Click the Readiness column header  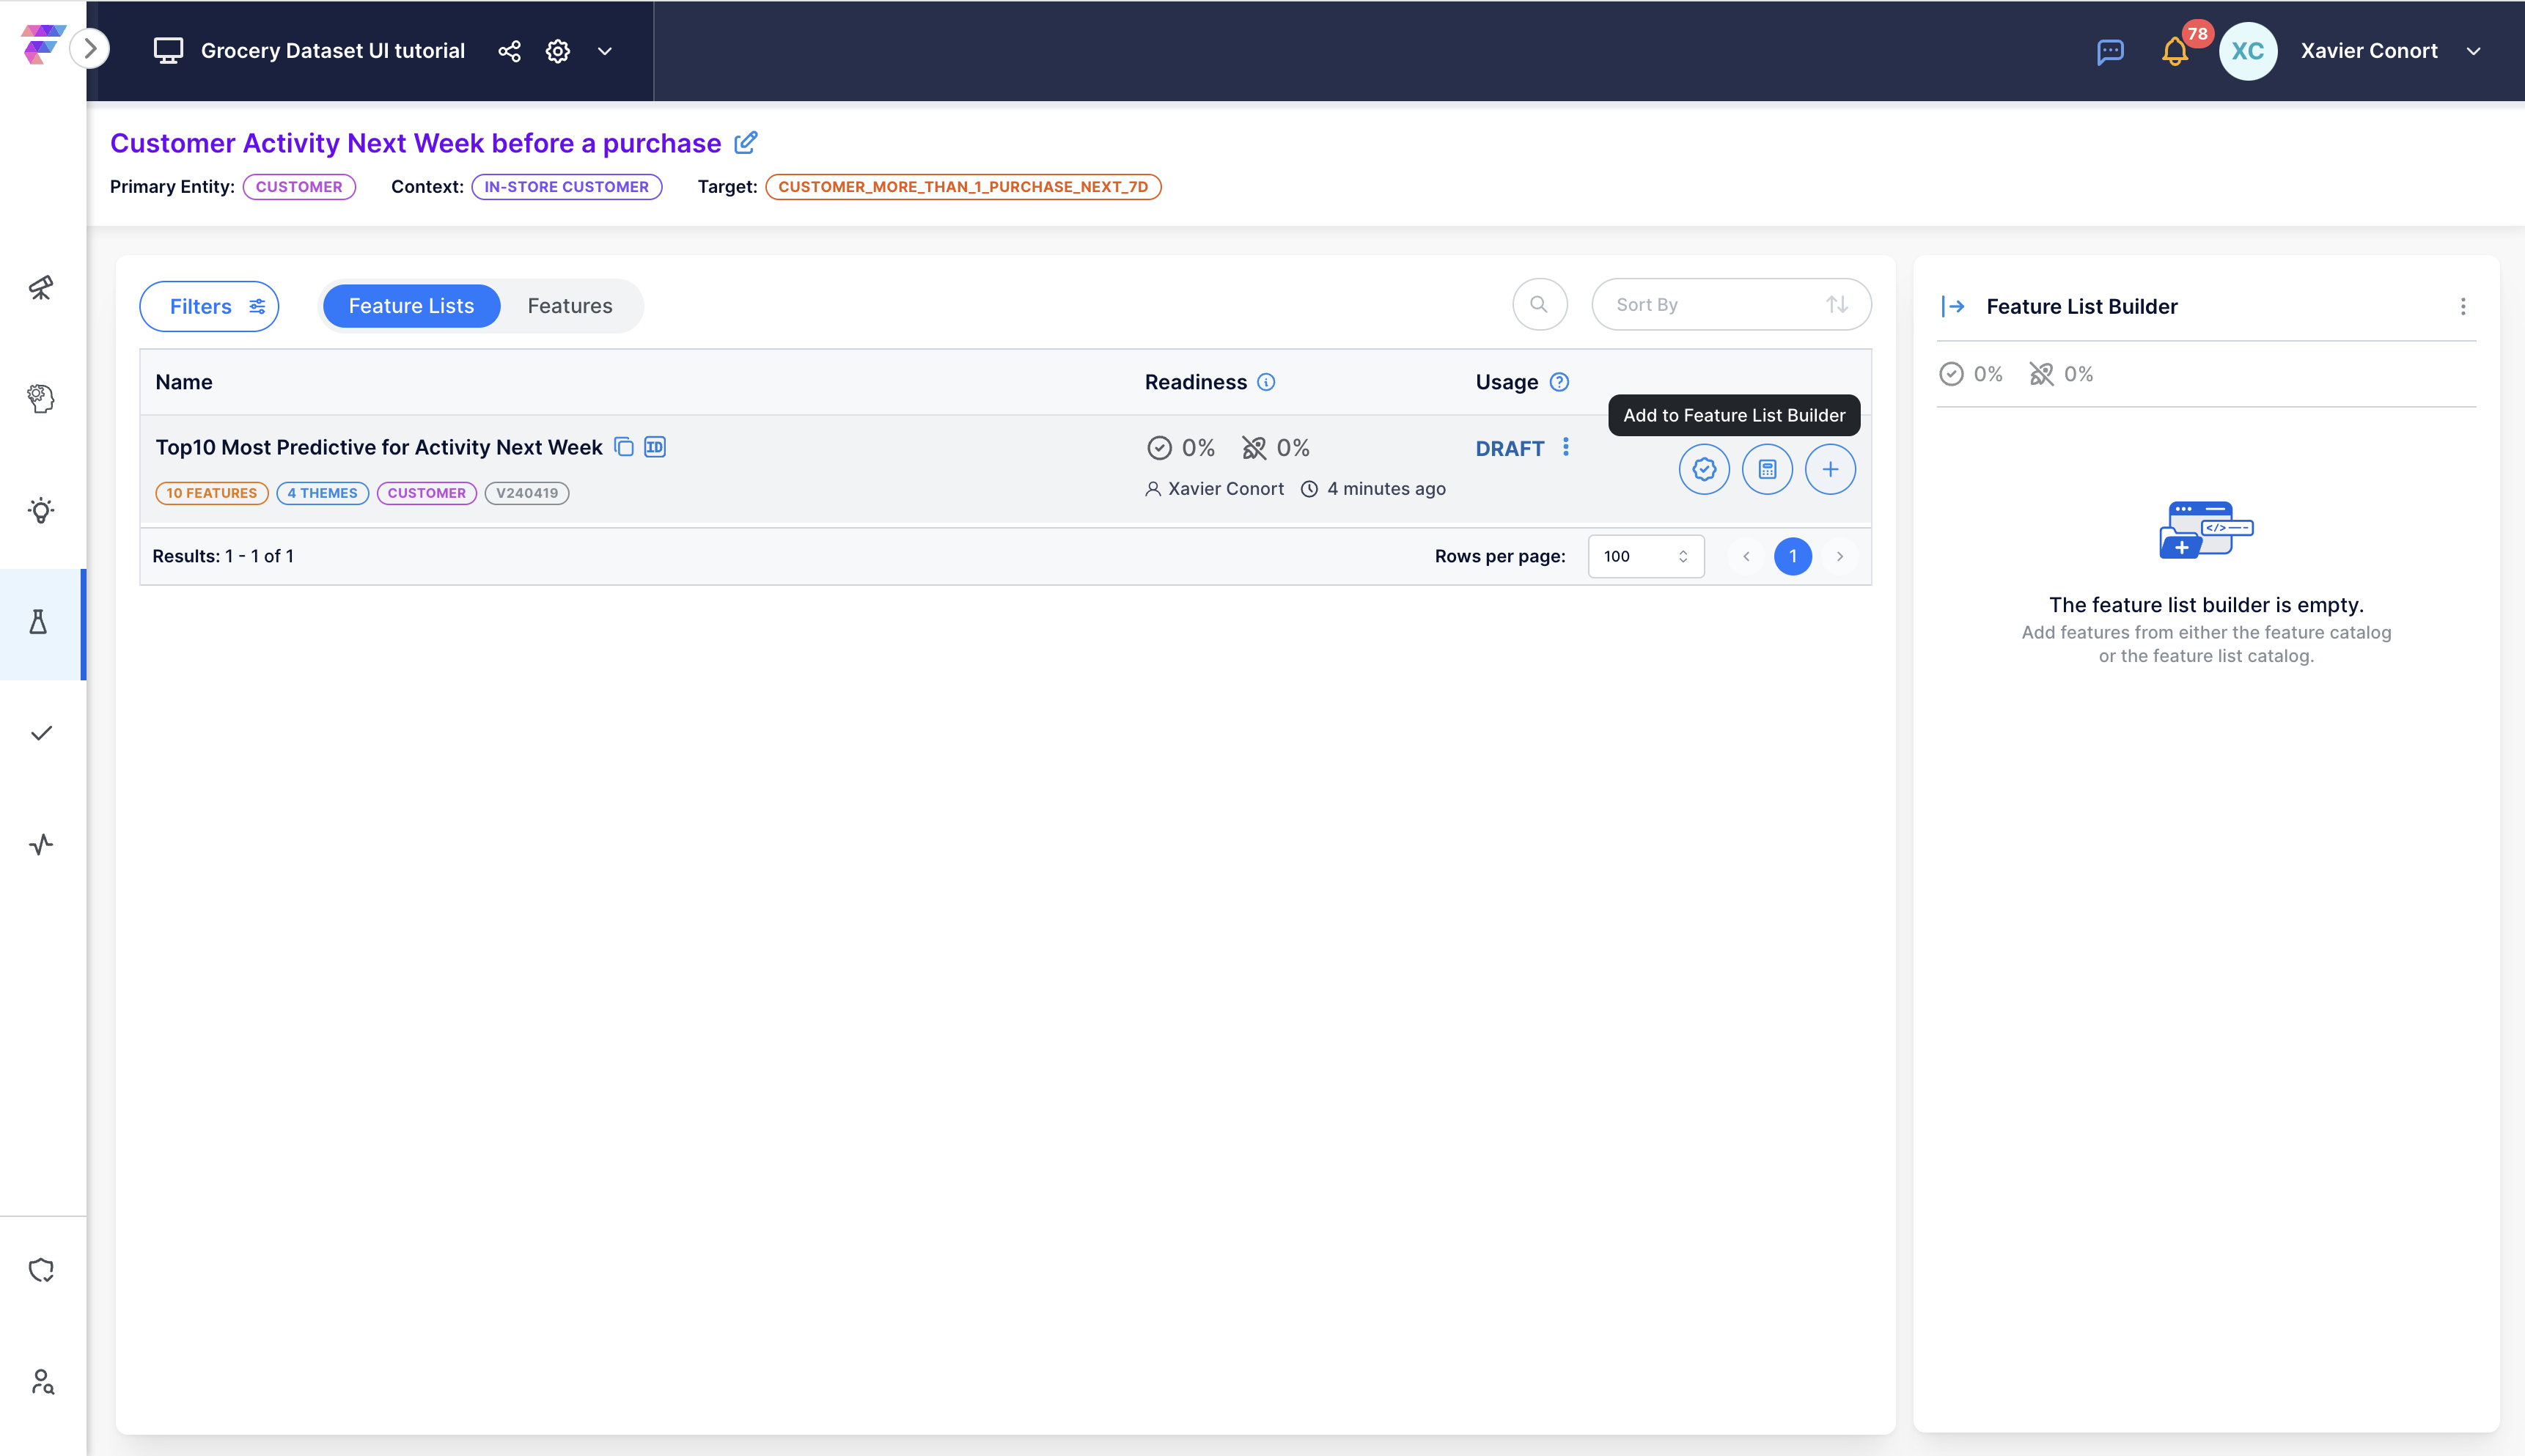(x=1196, y=382)
